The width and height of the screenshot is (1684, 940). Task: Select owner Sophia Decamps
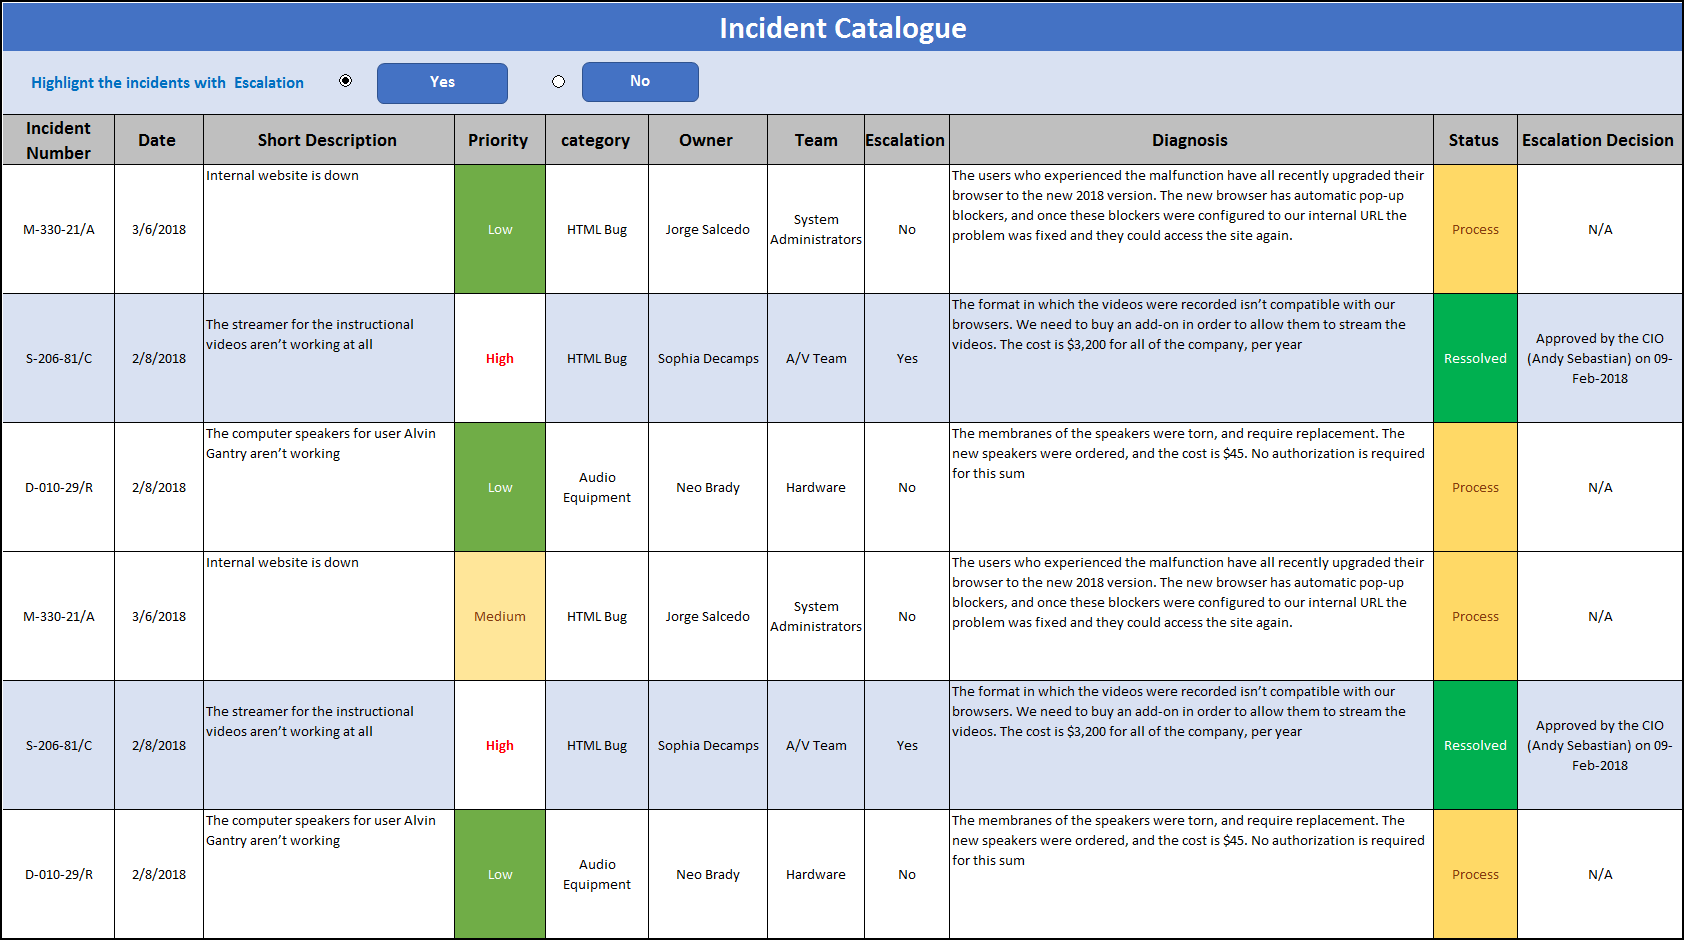pyautogui.click(x=707, y=358)
